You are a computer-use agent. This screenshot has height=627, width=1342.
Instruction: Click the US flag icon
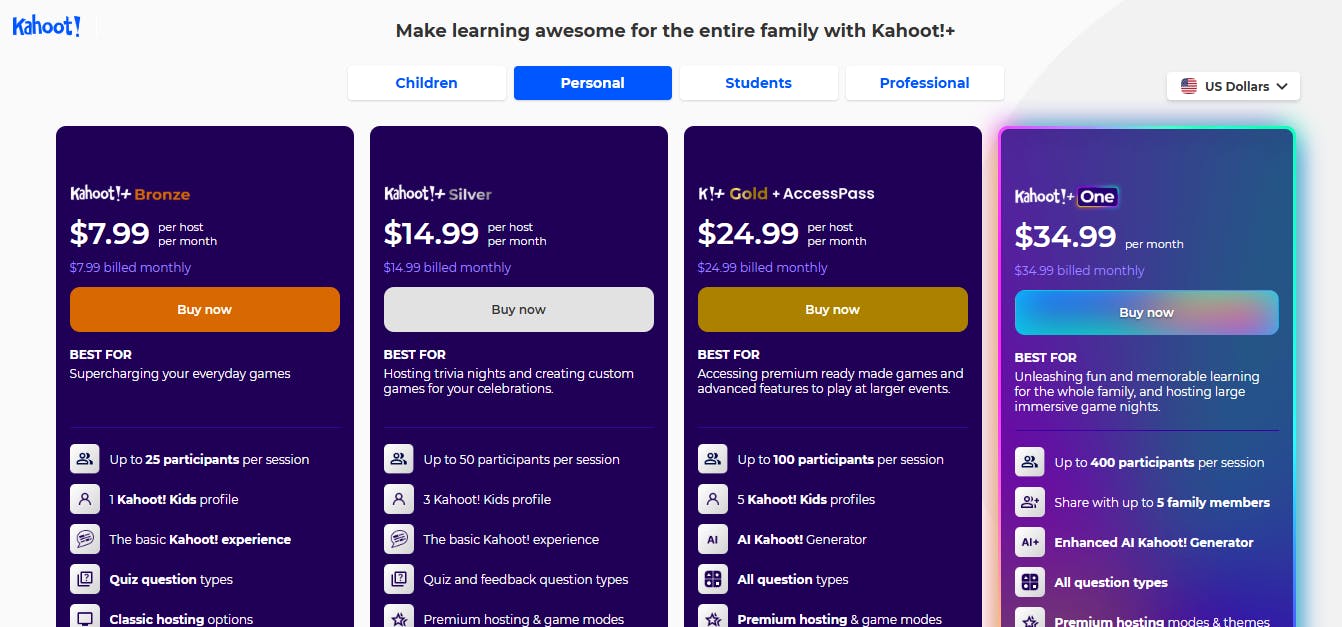(x=1188, y=86)
